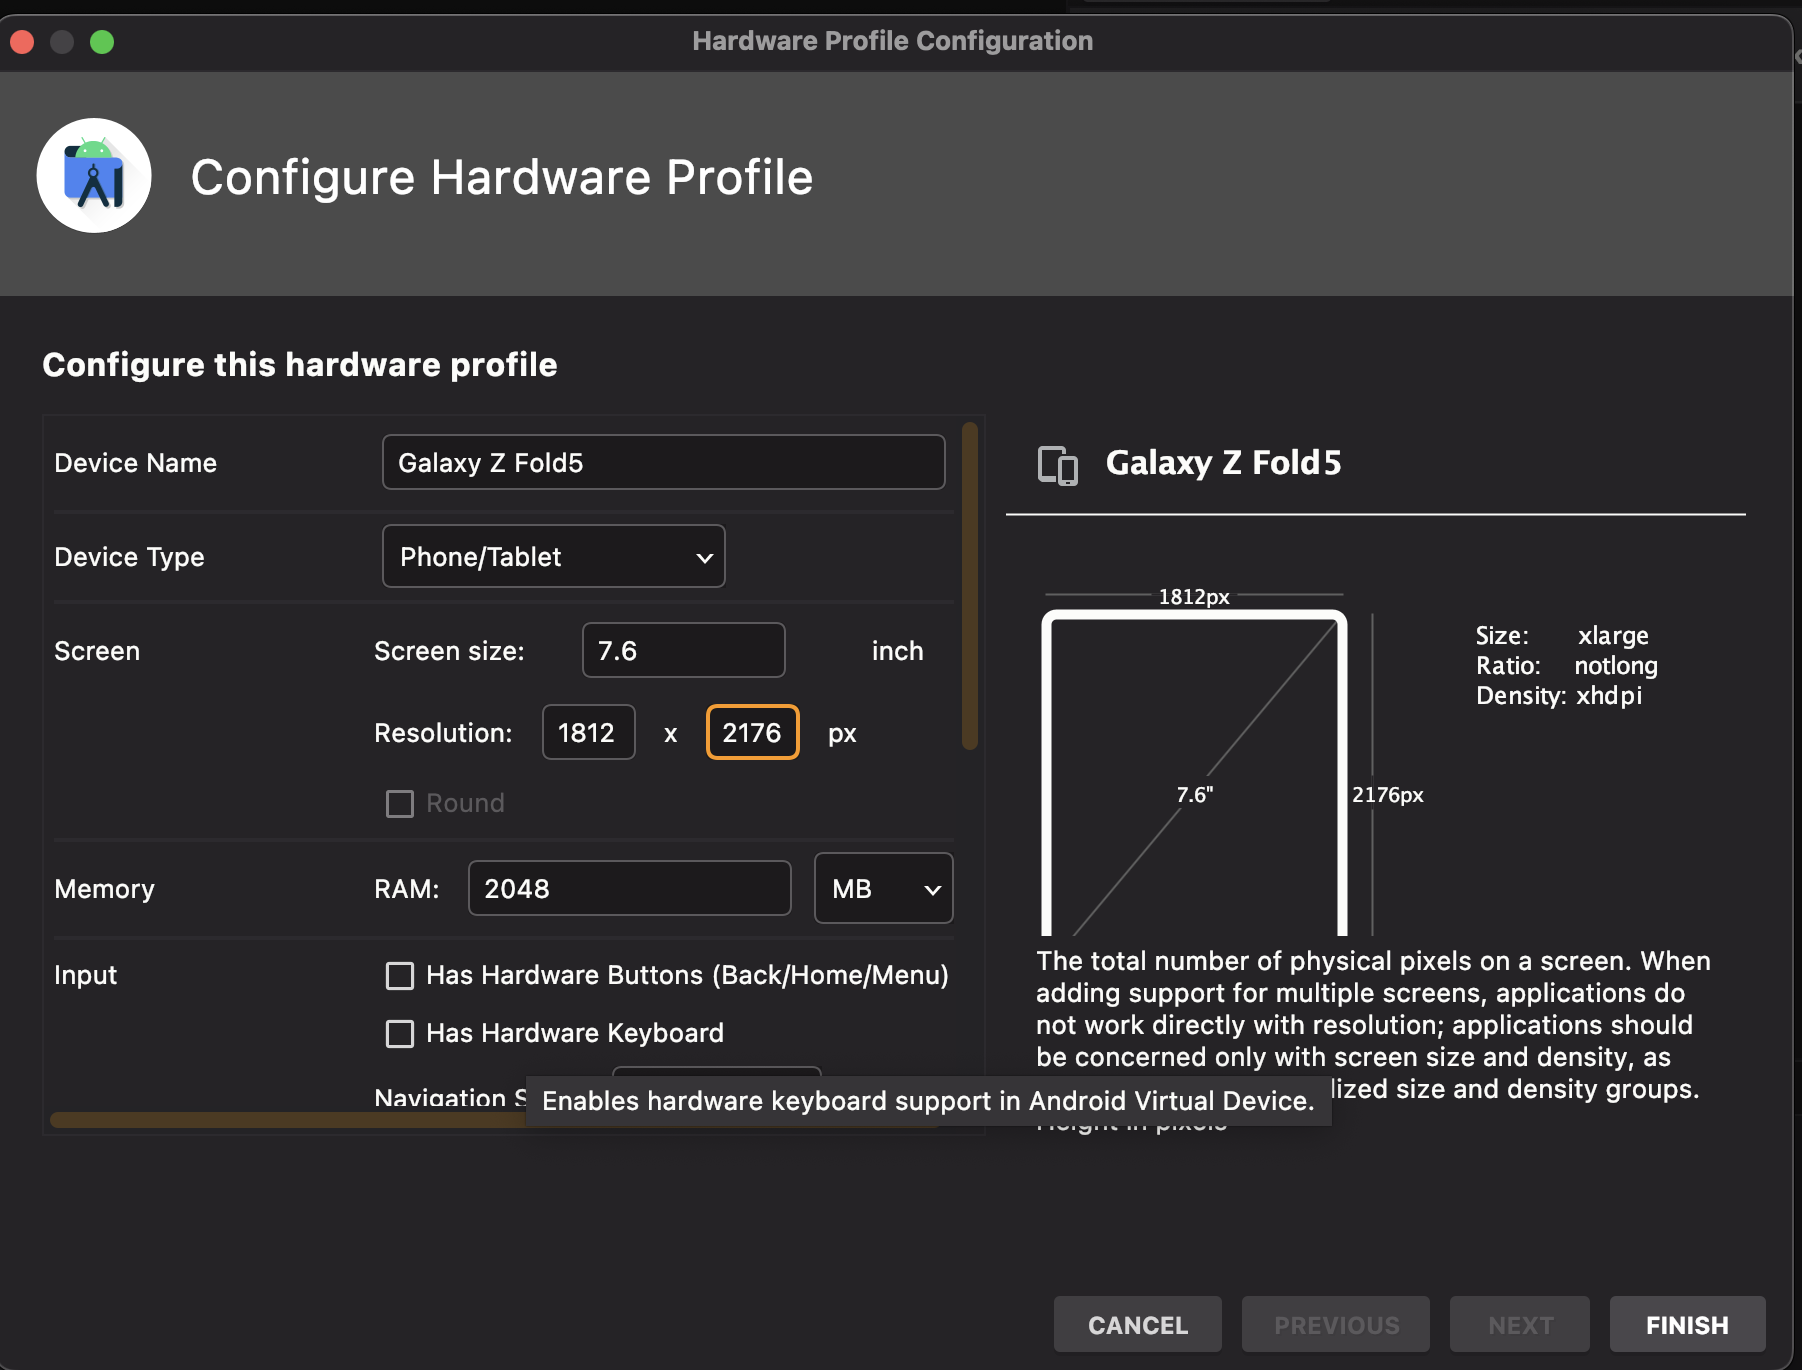Click the 'Screen size:' label
The height and width of the screenshot is (1370, 1802).
[449, 651]
